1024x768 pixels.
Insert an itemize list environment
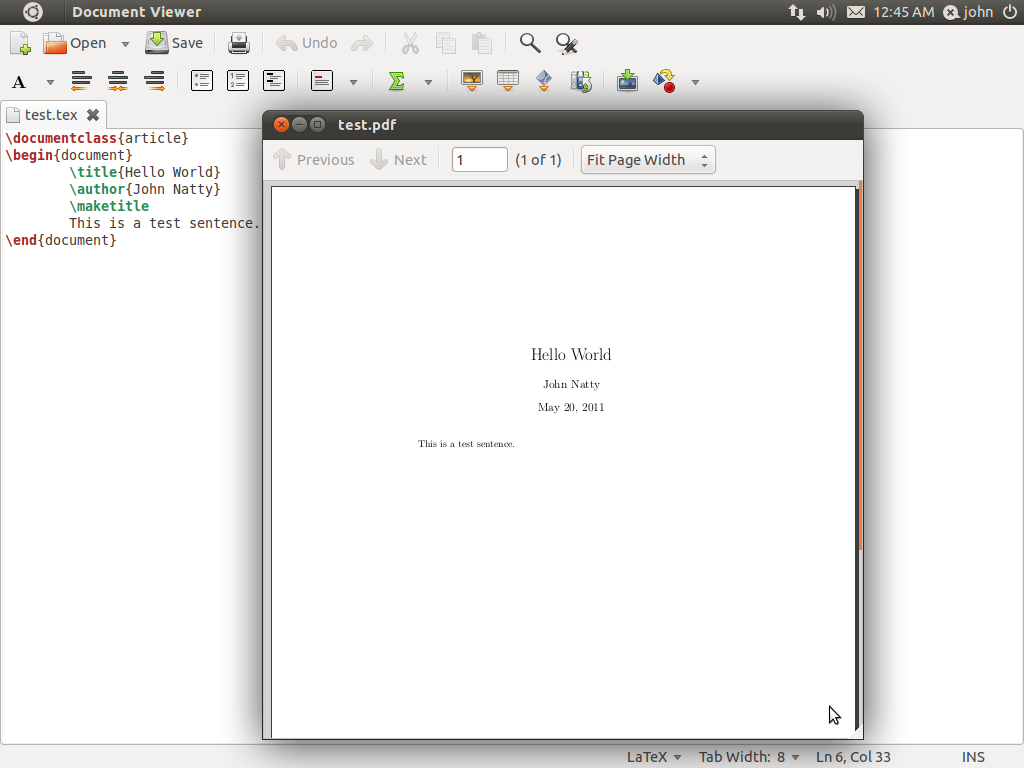point(201,81)
